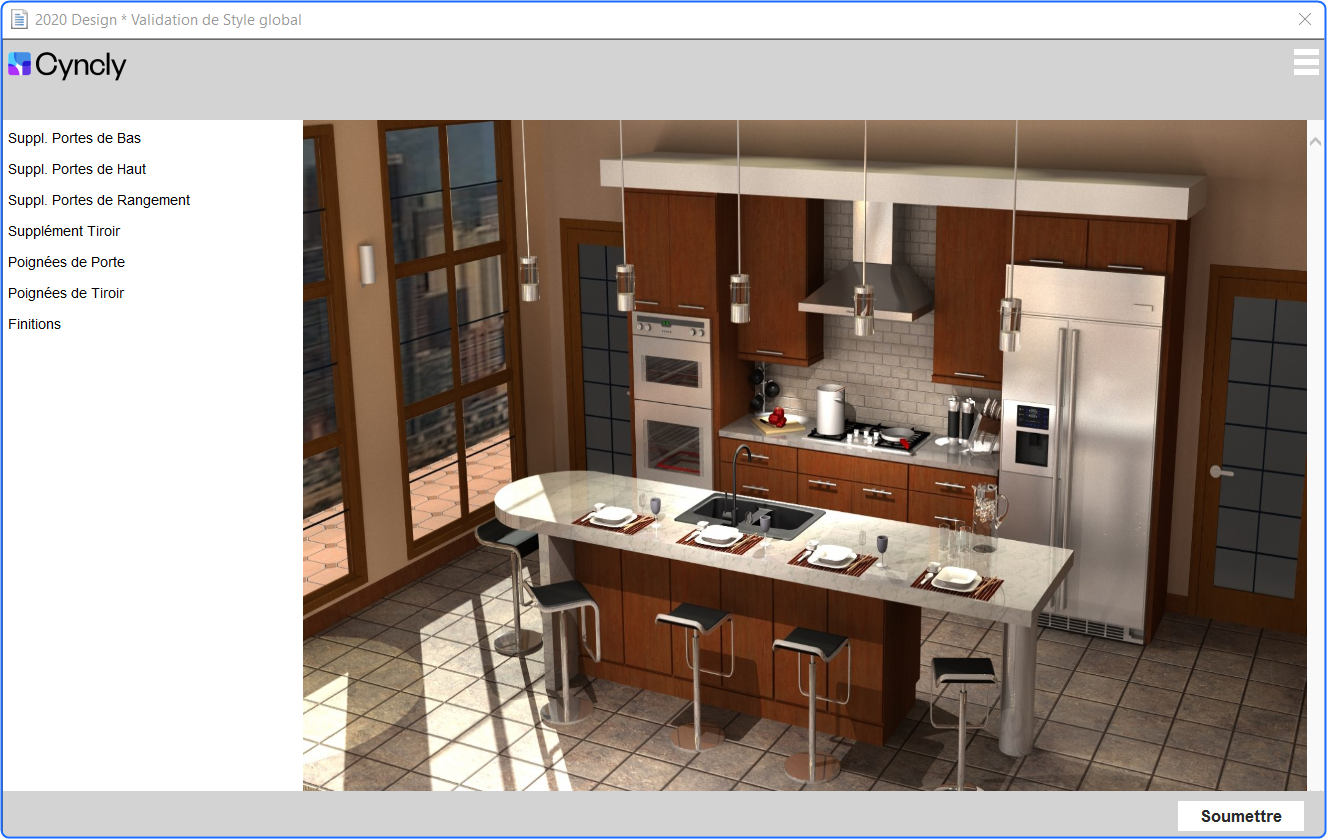Viewport: 1327px width, 839px height.
Task: Click the island sink in the kitchen image
Action: coord(750,515)
